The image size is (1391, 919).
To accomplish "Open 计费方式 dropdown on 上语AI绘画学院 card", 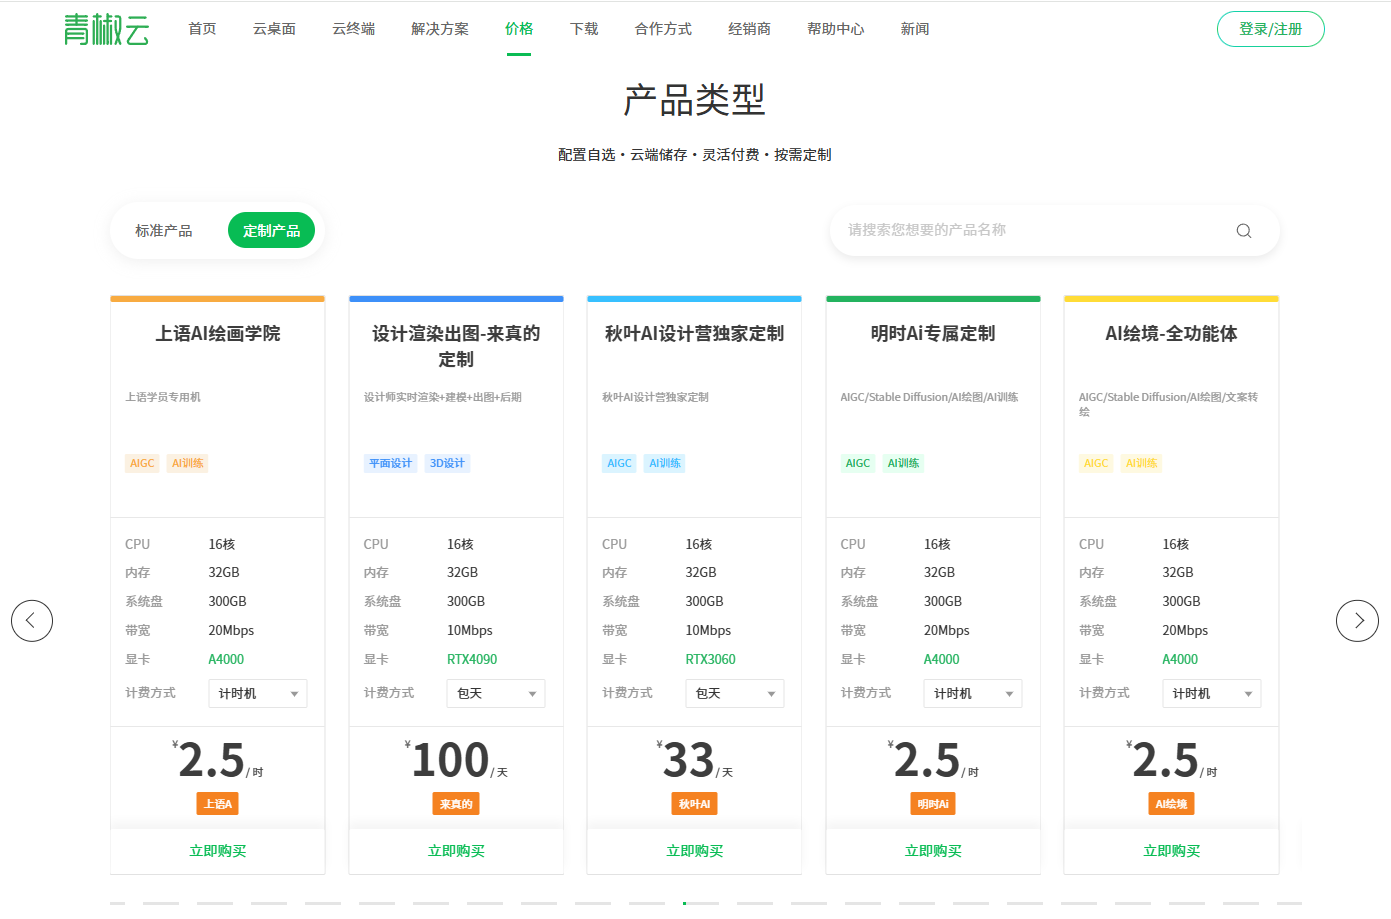I will [257, 693].
